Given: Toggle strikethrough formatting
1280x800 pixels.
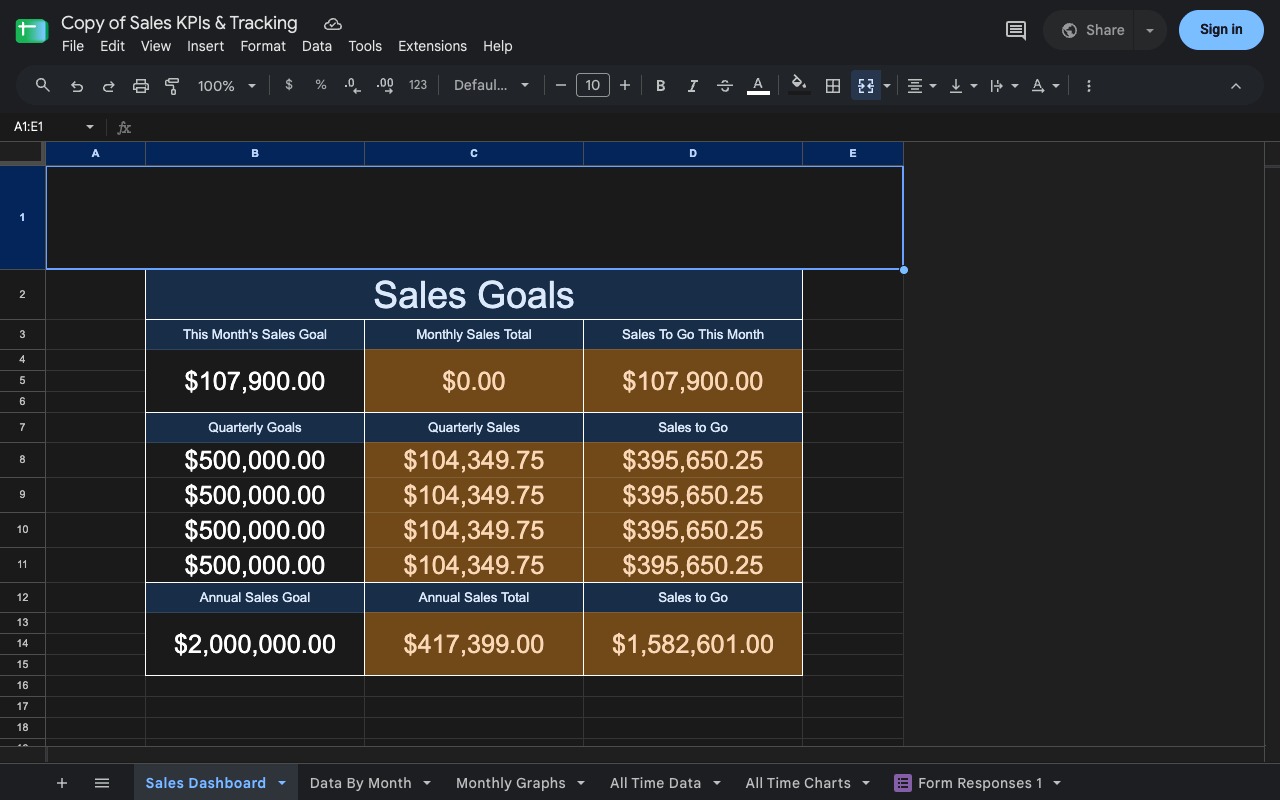Looking at the screenshot, I should 725,86.
